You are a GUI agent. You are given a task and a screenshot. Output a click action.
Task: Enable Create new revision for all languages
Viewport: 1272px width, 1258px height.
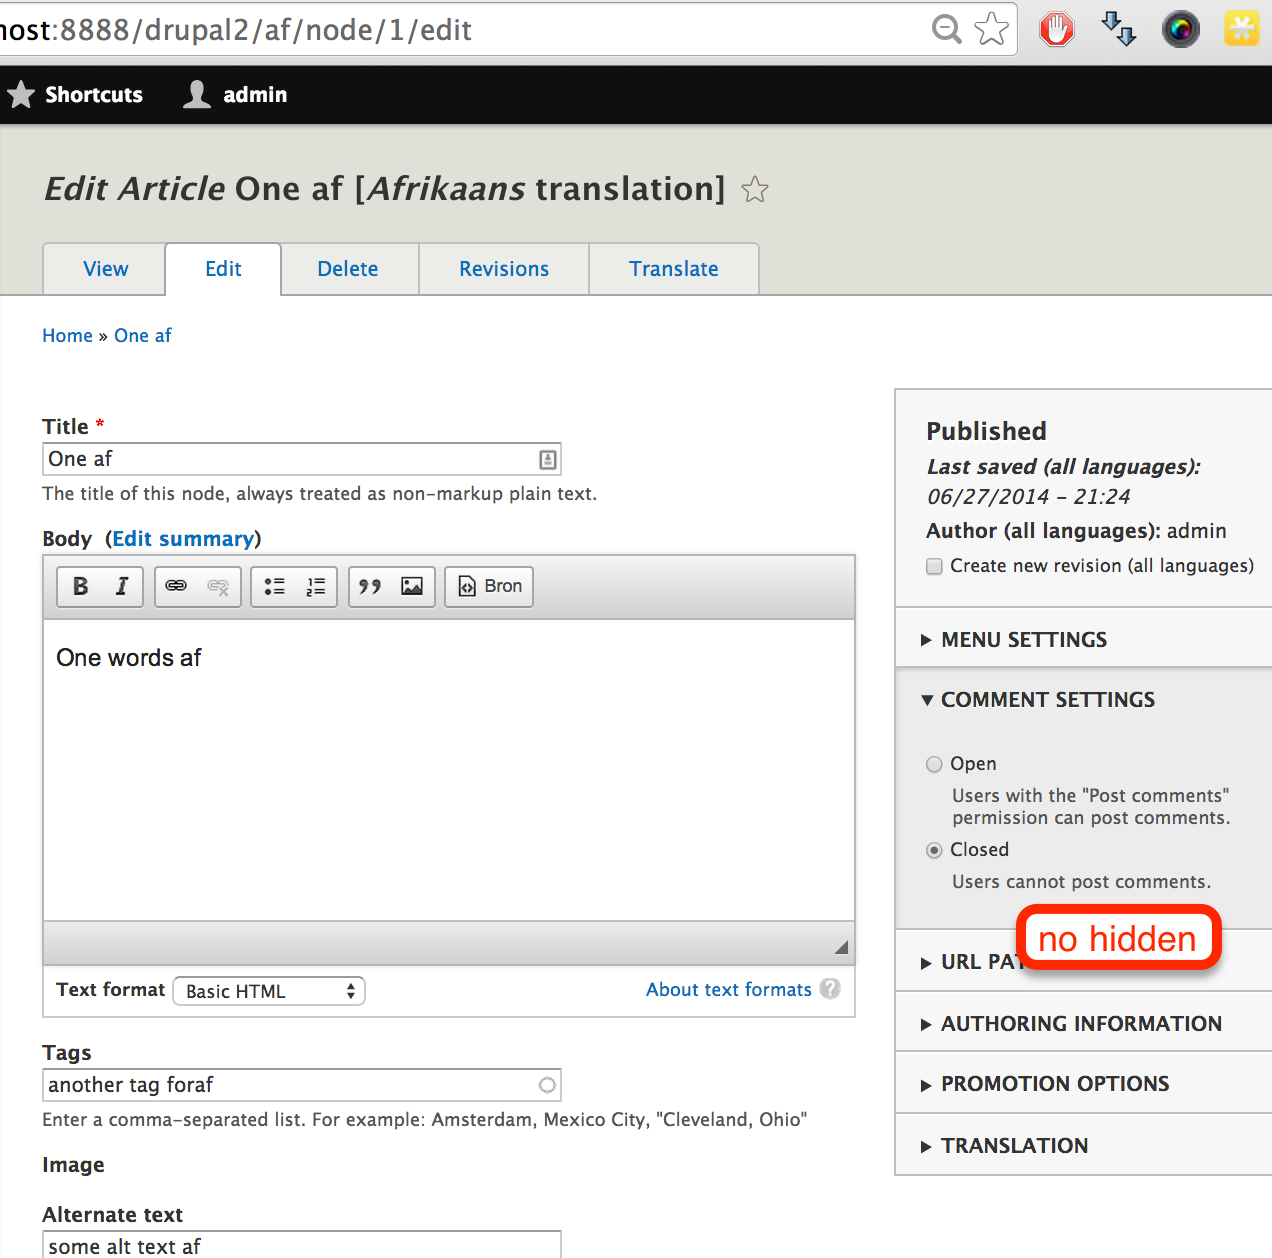point(933,566)
